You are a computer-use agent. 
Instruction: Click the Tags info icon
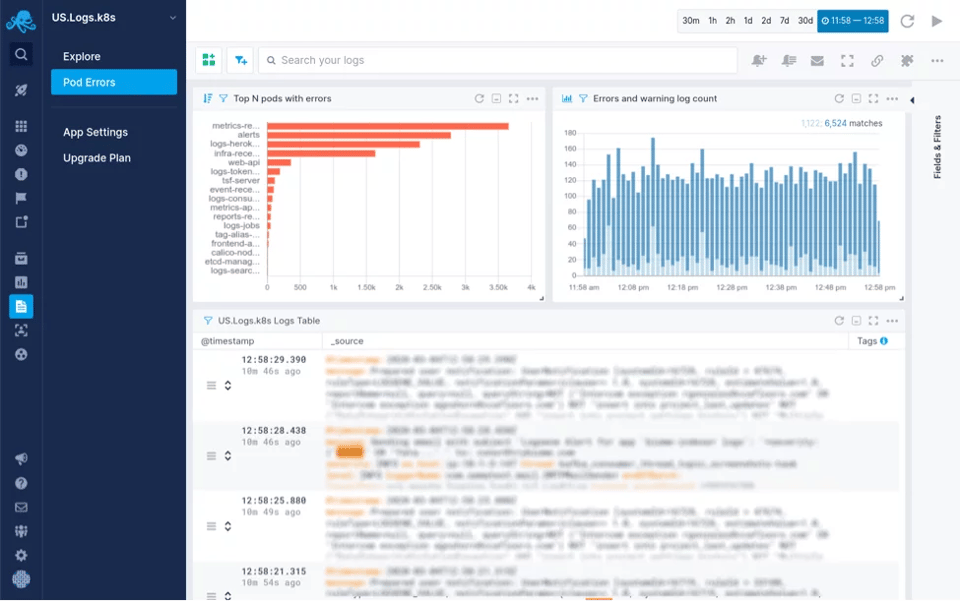pyautogui.click(x=883, y=341)
